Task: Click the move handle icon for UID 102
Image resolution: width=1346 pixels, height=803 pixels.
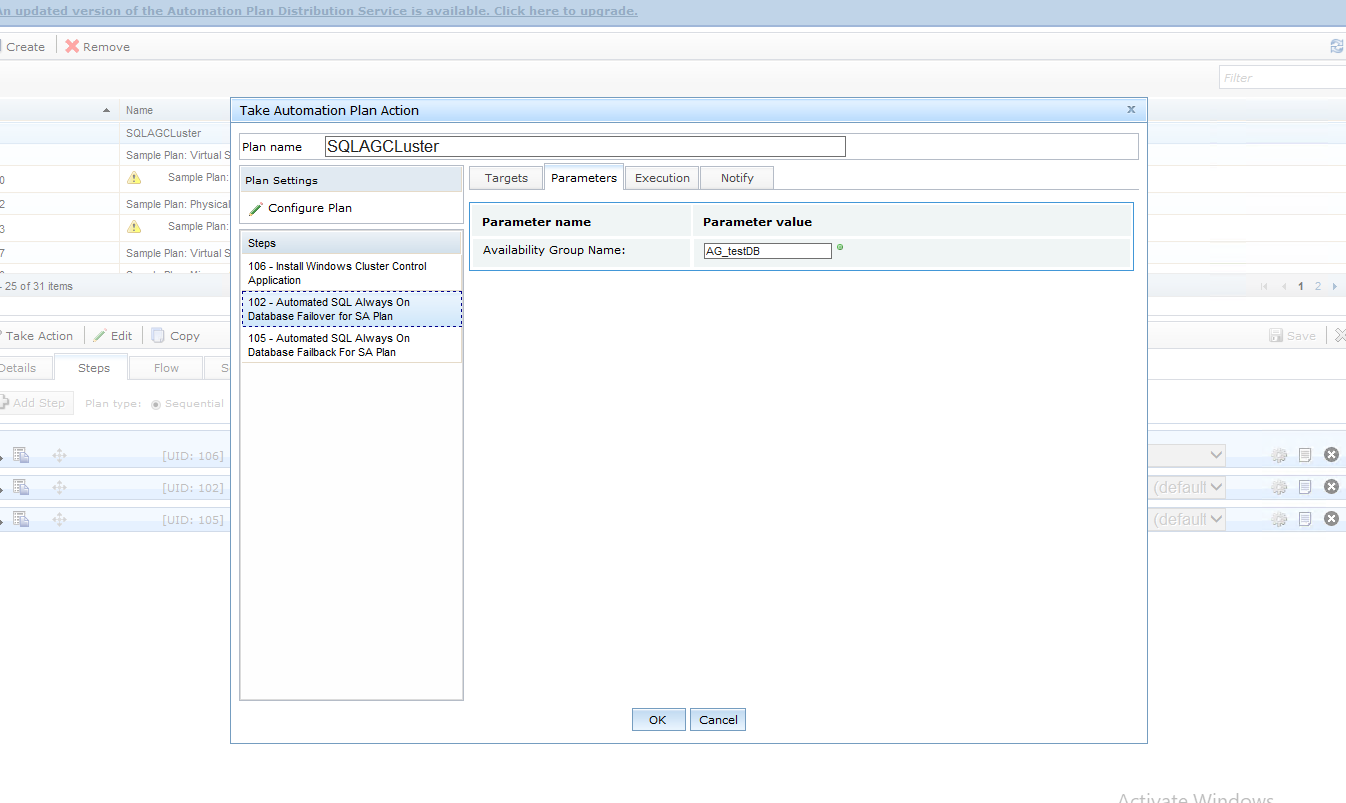Action: 59,487
